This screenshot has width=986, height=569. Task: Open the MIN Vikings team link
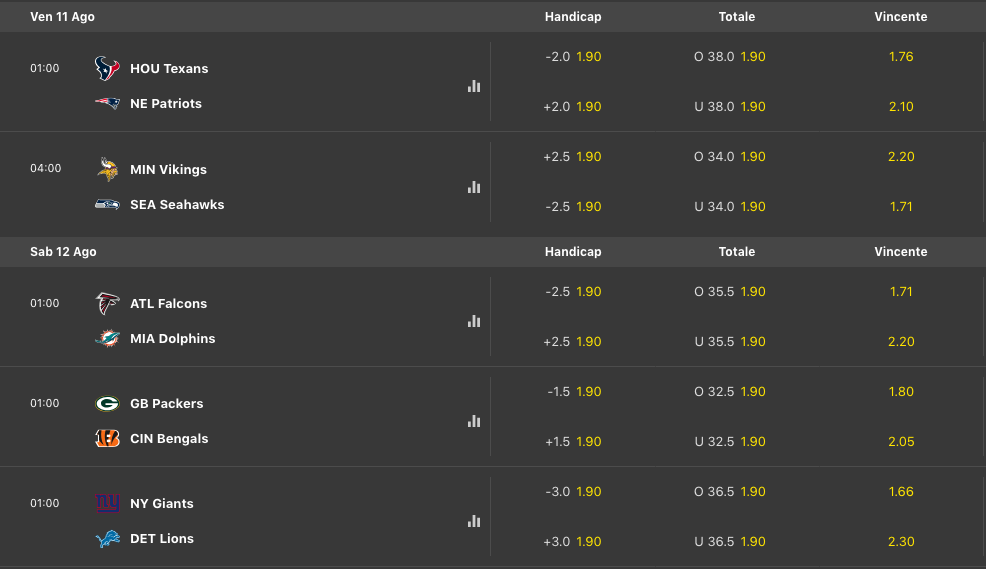click(168, 170)
